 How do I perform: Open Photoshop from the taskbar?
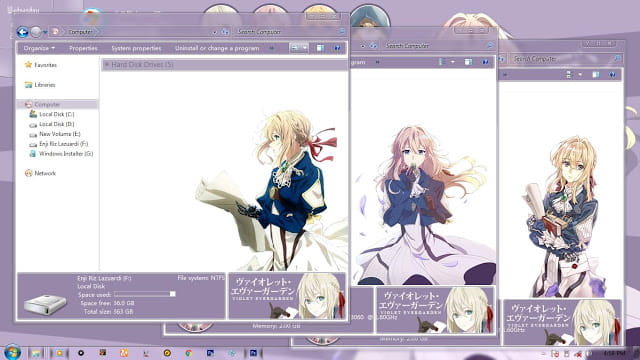click(253, 353)
